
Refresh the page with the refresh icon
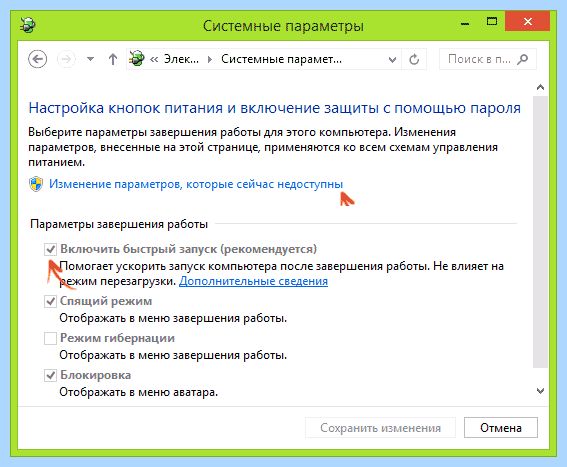[x=414, y=59]
